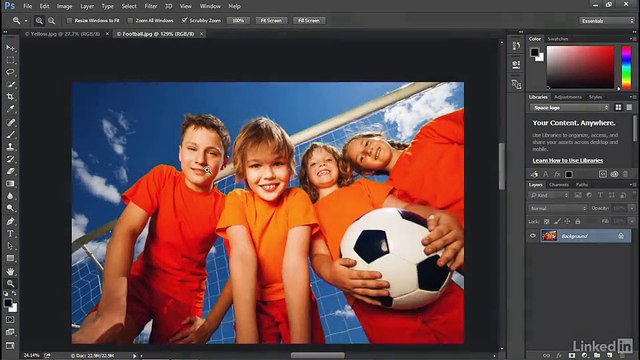Select the Eyedropper tool
640x360 pixels.
(x=10, y=109)
